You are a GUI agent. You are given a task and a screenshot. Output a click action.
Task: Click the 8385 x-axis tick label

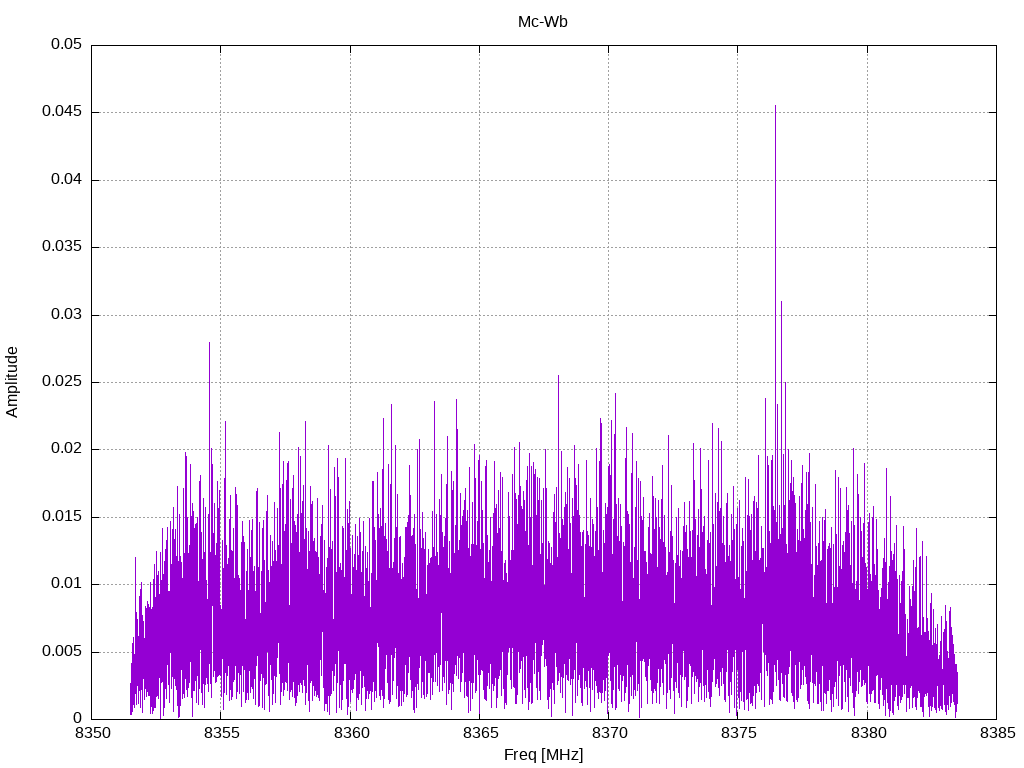point(996,733)
